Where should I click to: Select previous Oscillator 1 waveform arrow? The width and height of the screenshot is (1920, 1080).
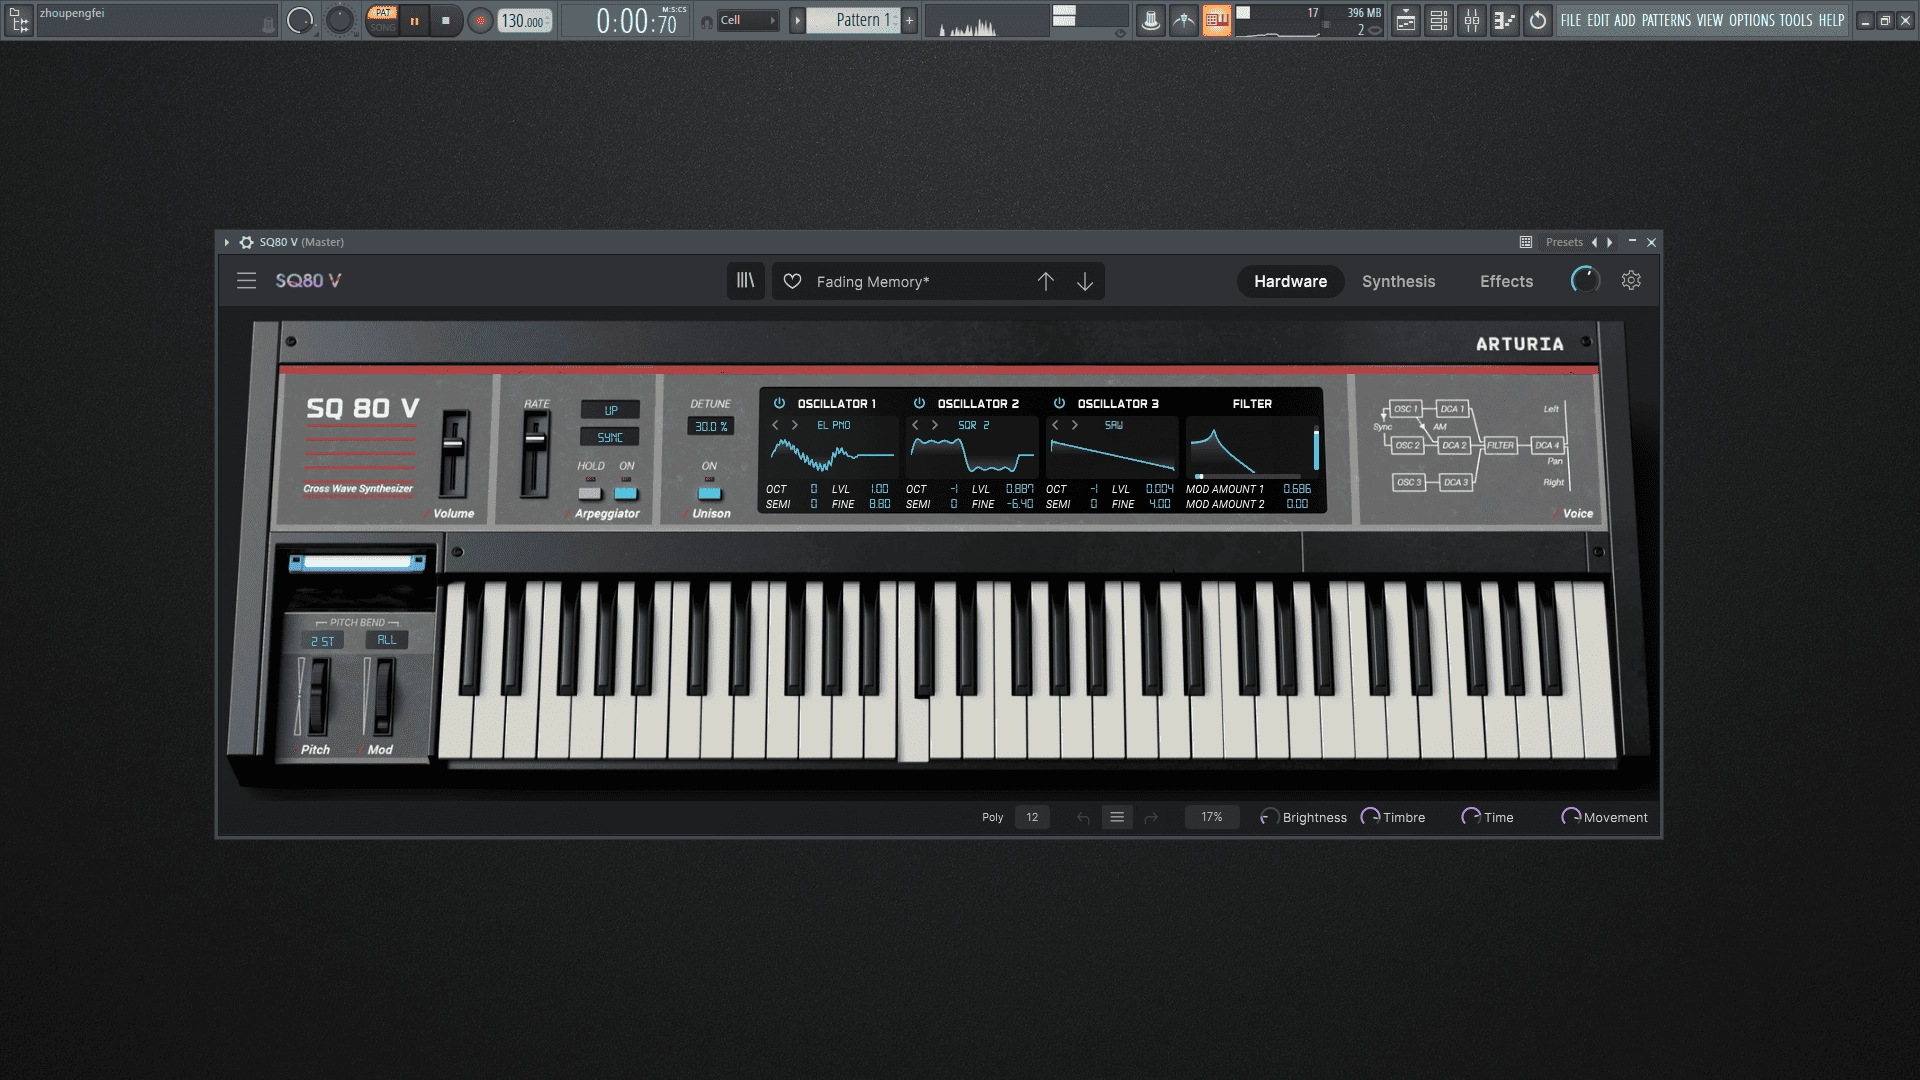click(775, 425)
